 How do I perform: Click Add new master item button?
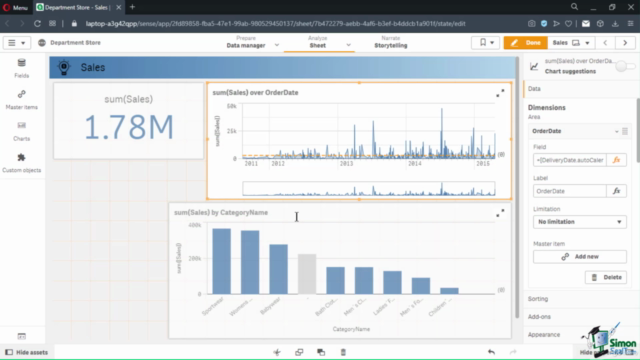[580, 257]
